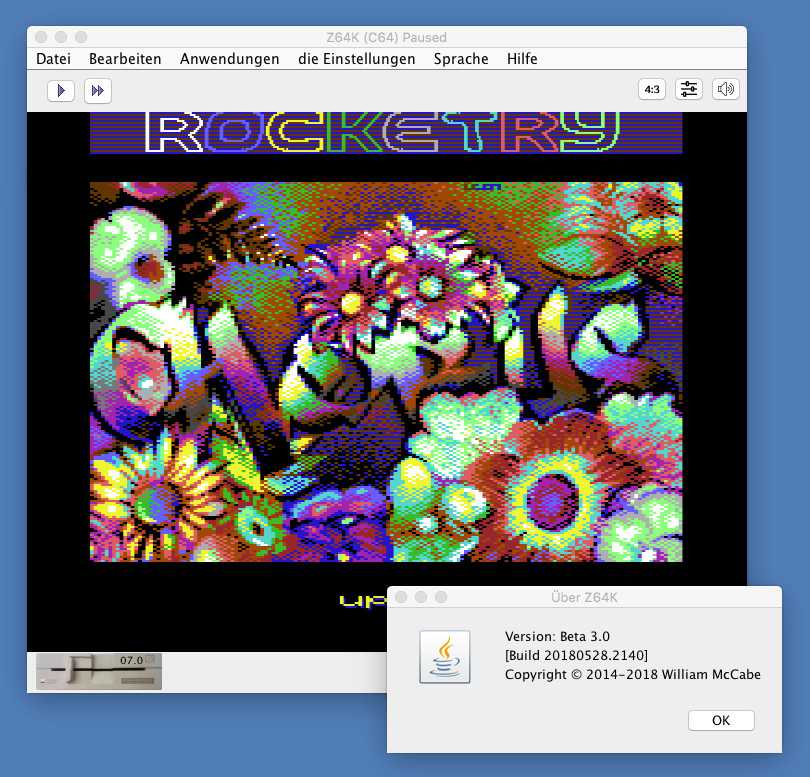This screenshot has width=810, height=777.
Task: Toggle the 4:3 aspect ratio button
Action: pos(652,89)
